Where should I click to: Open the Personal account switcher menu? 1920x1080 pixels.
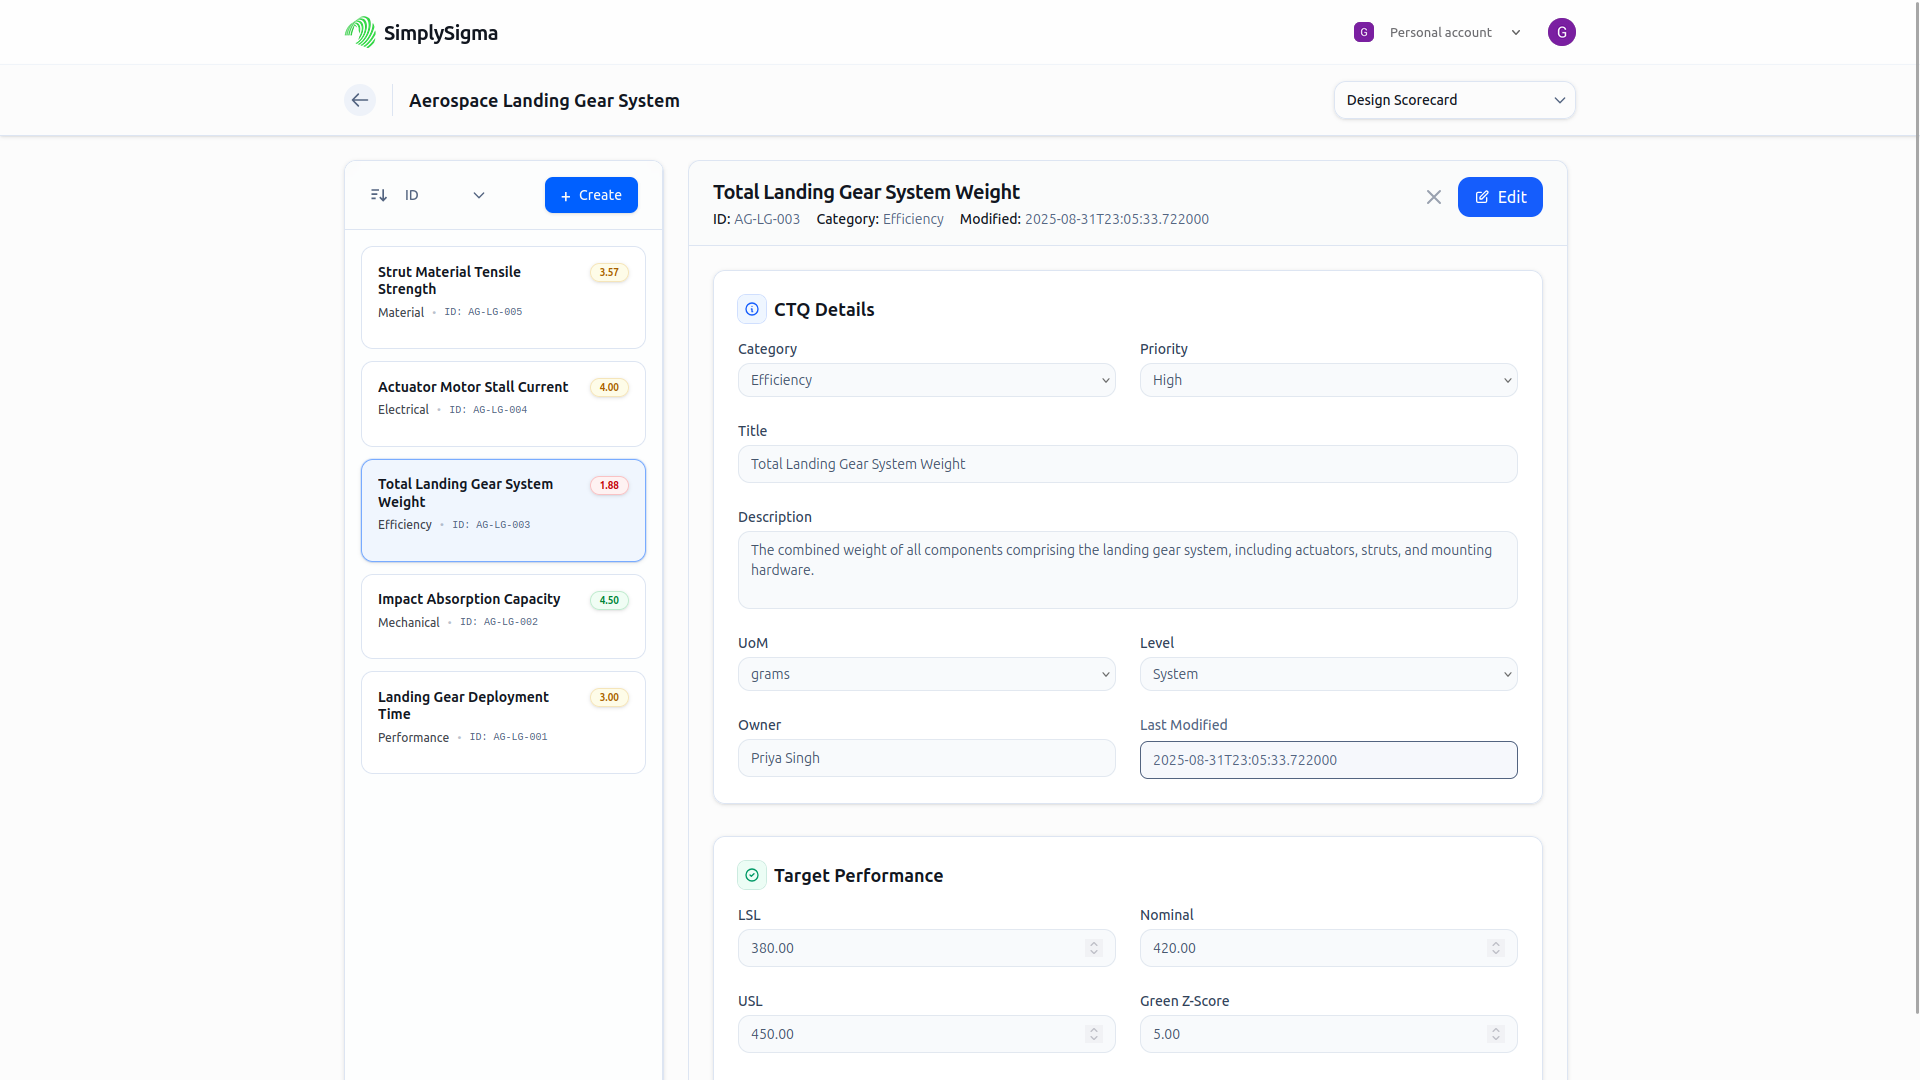coord(1441,32)
